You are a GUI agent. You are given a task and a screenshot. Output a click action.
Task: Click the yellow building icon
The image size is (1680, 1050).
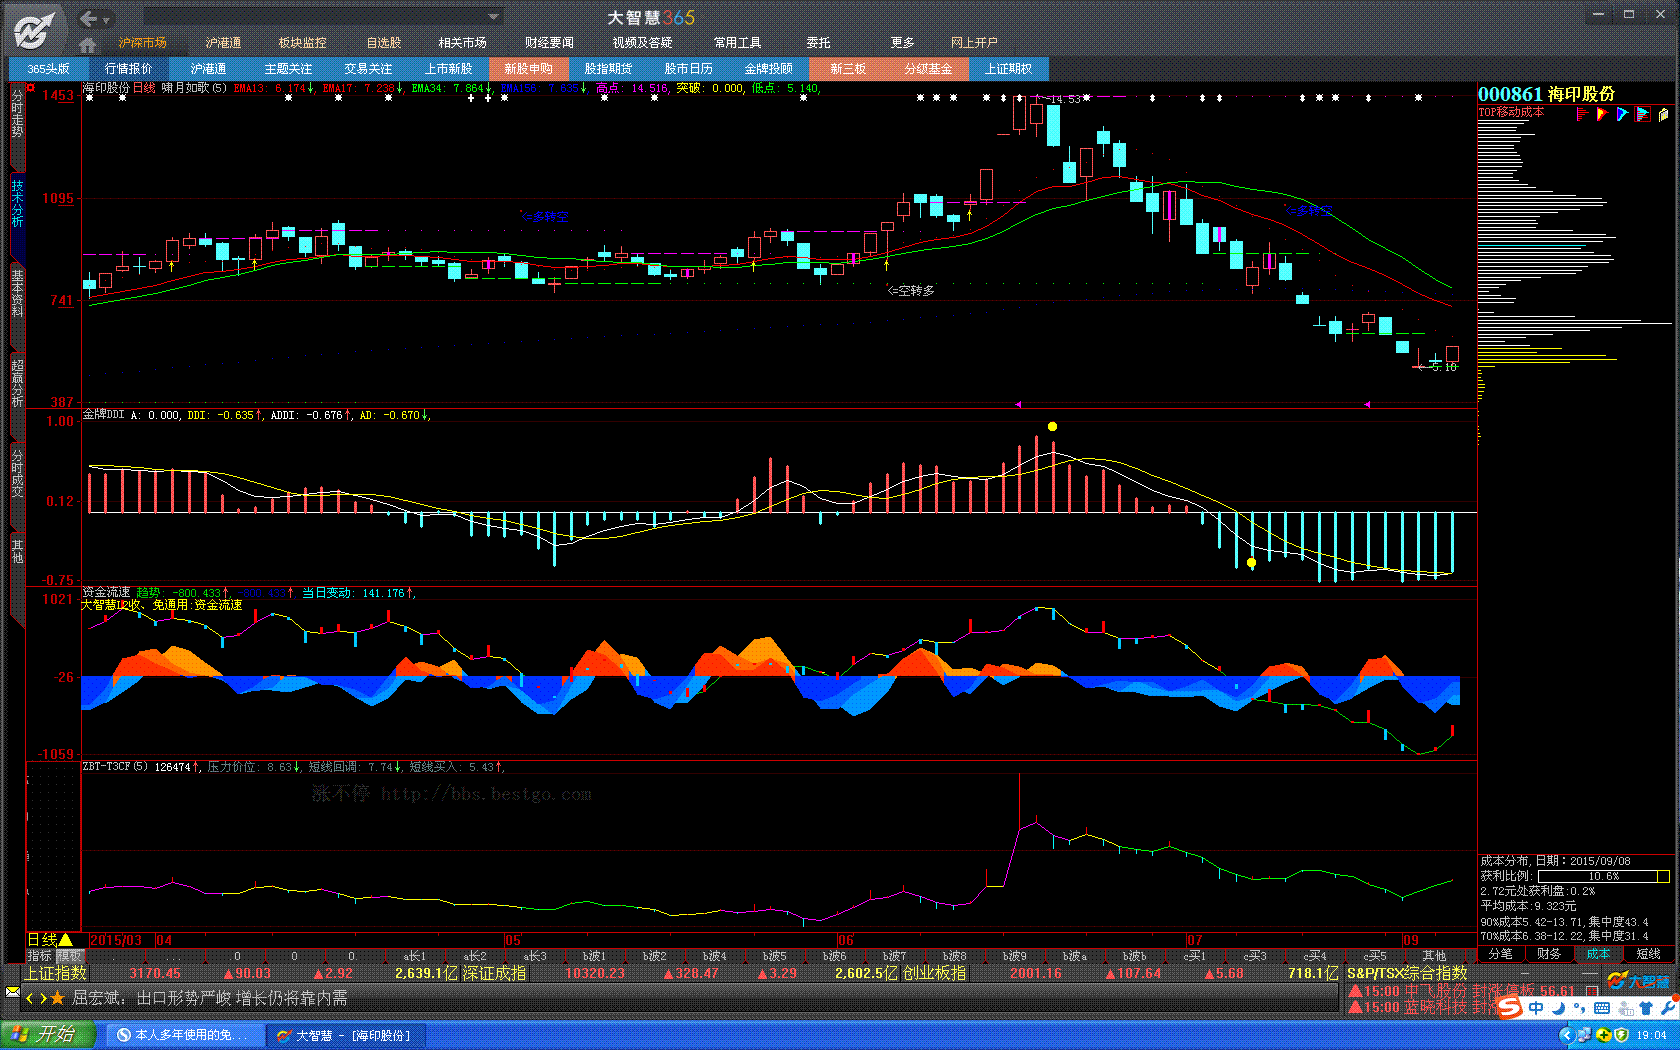pos(1663,114)
